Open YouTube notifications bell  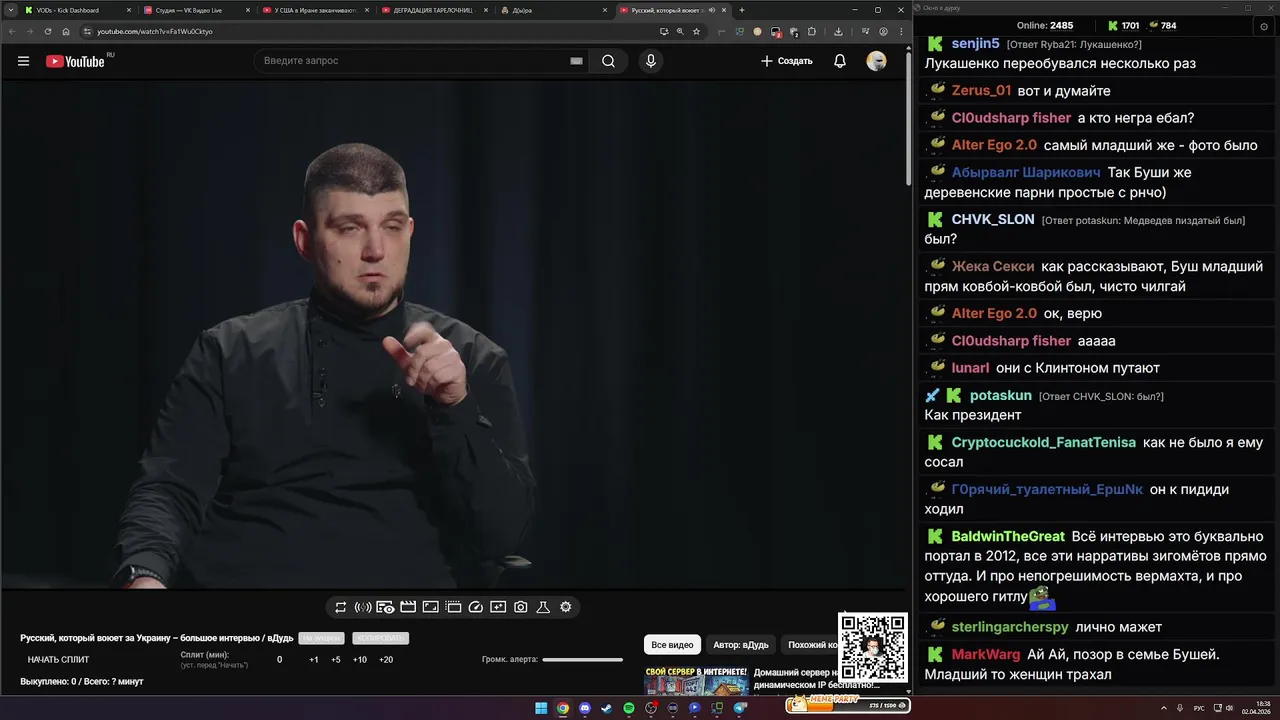[x=840, y=61]
